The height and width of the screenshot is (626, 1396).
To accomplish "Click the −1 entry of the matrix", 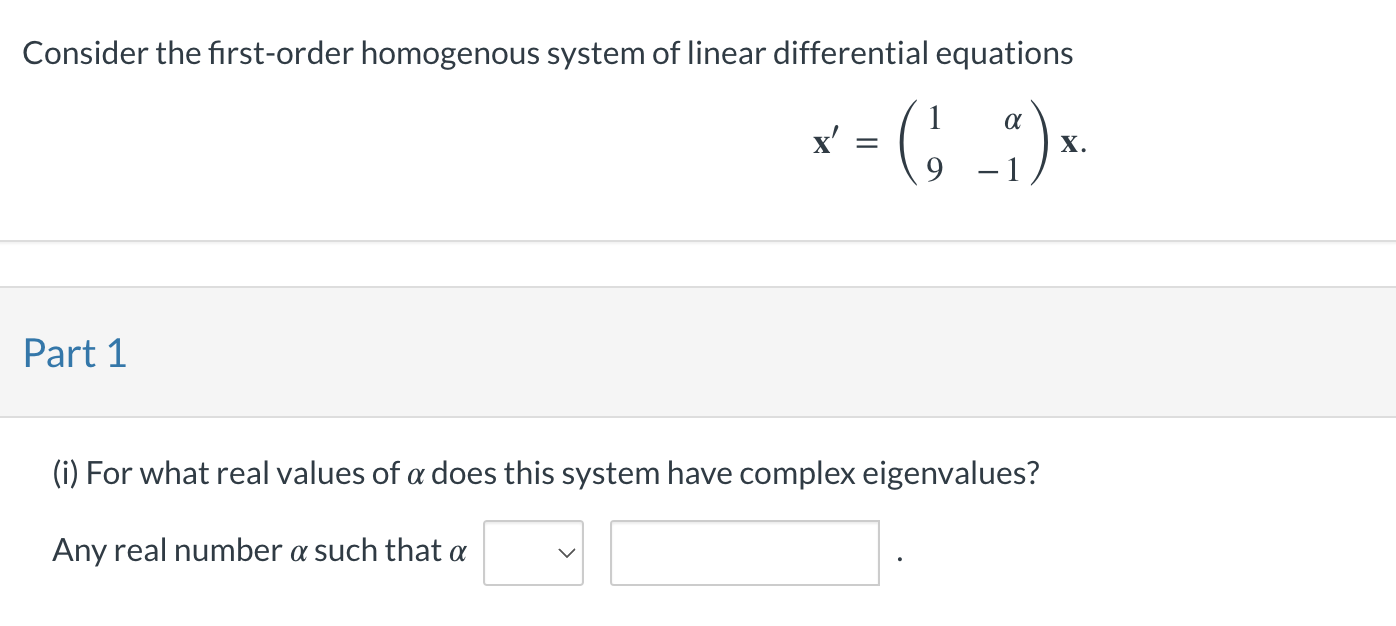I will click(1002, 171).
